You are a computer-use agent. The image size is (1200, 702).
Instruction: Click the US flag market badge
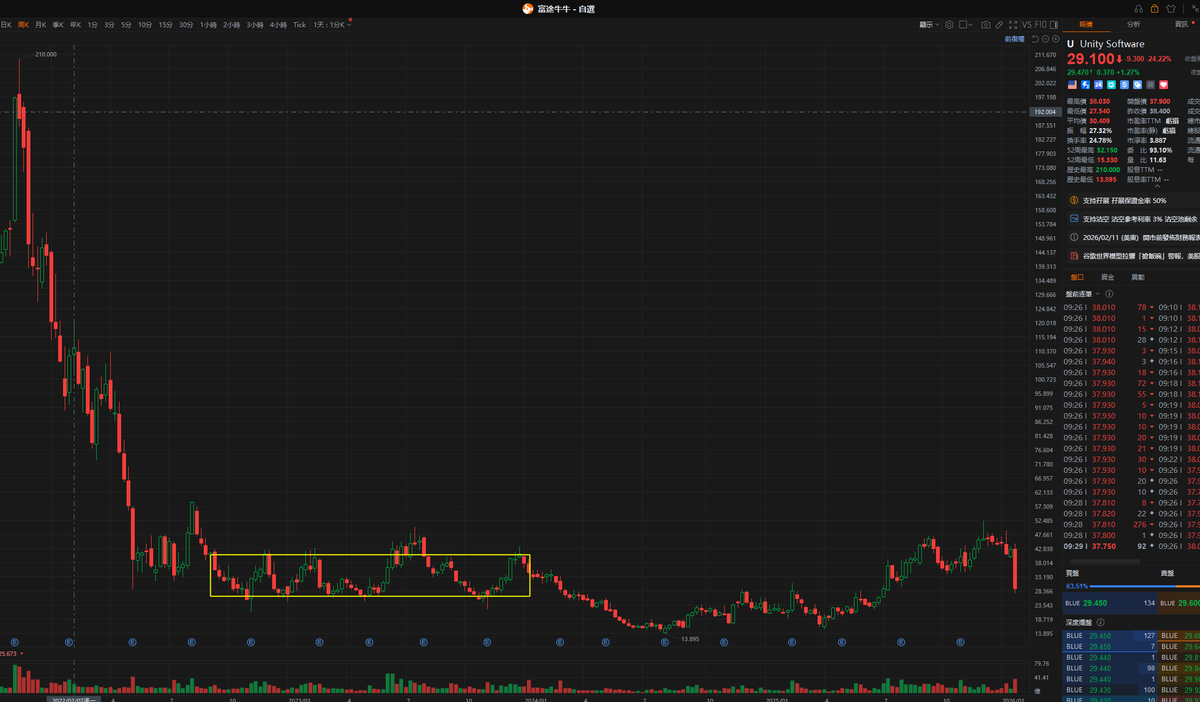point(1072,85)
